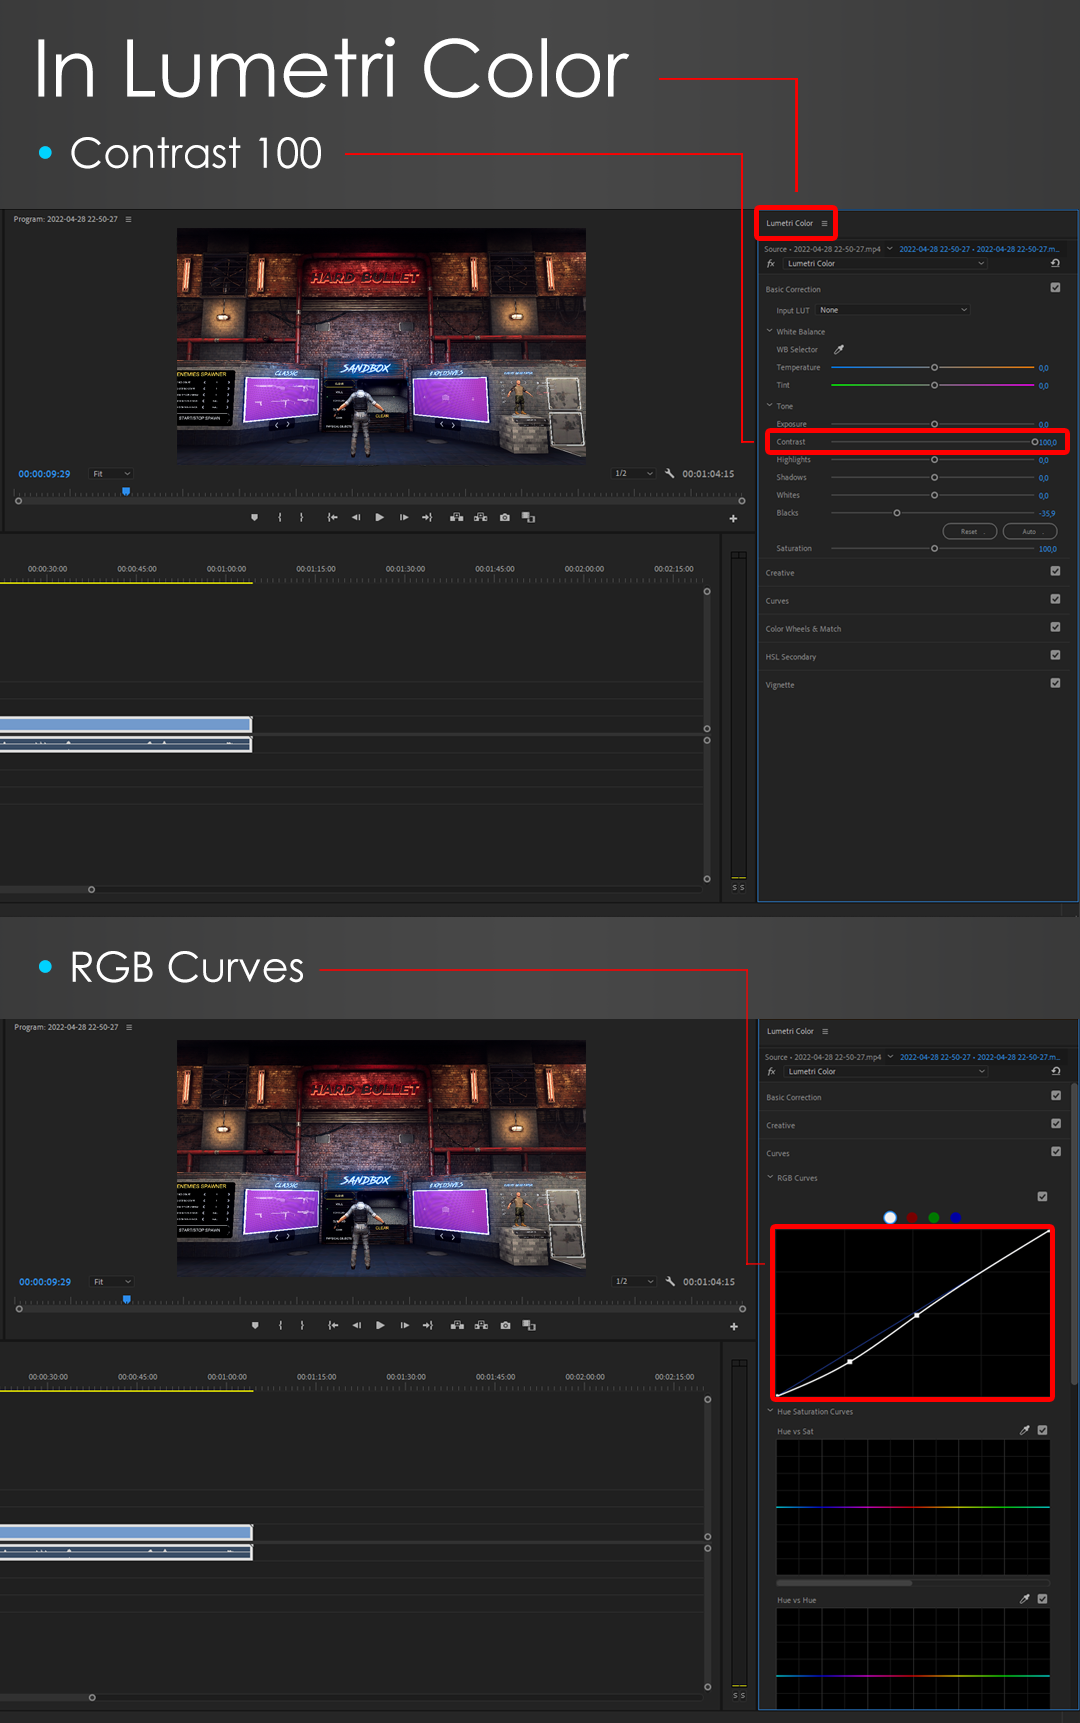
Task: Collapse the Hue Saturation Curves section
Action: (770, 1411)
